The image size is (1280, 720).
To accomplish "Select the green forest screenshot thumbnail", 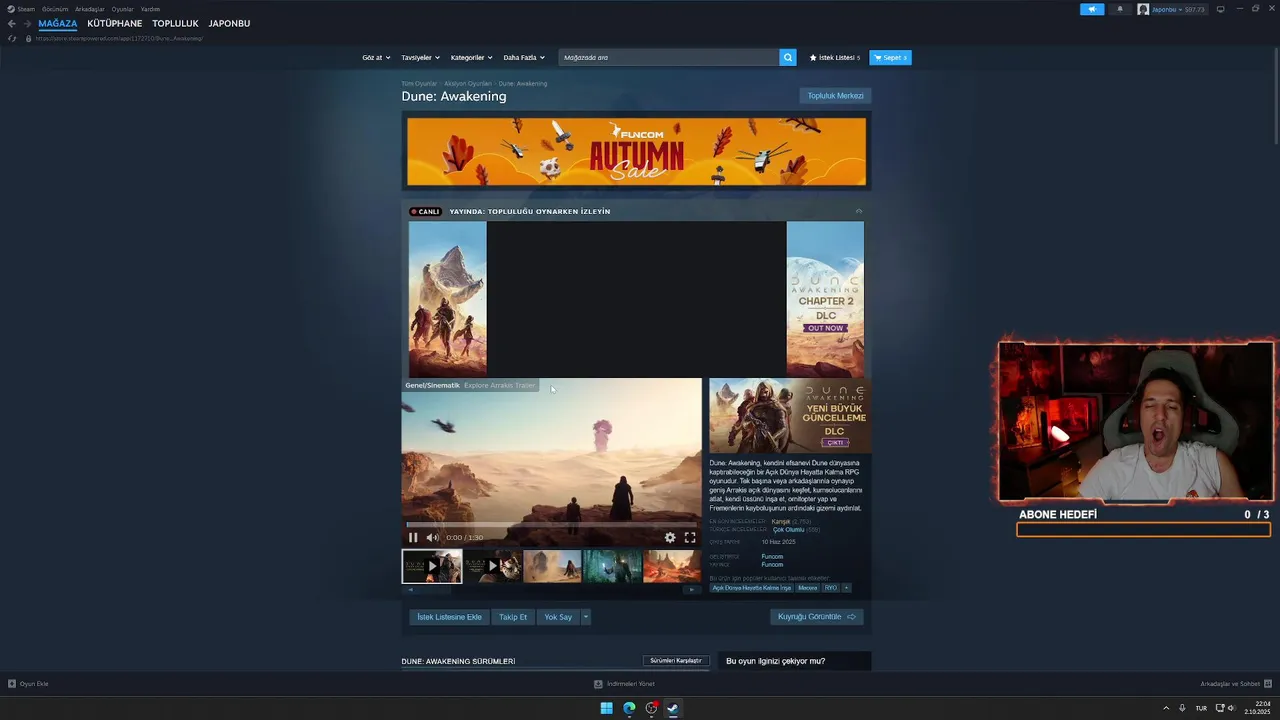I will pos(612,566).
